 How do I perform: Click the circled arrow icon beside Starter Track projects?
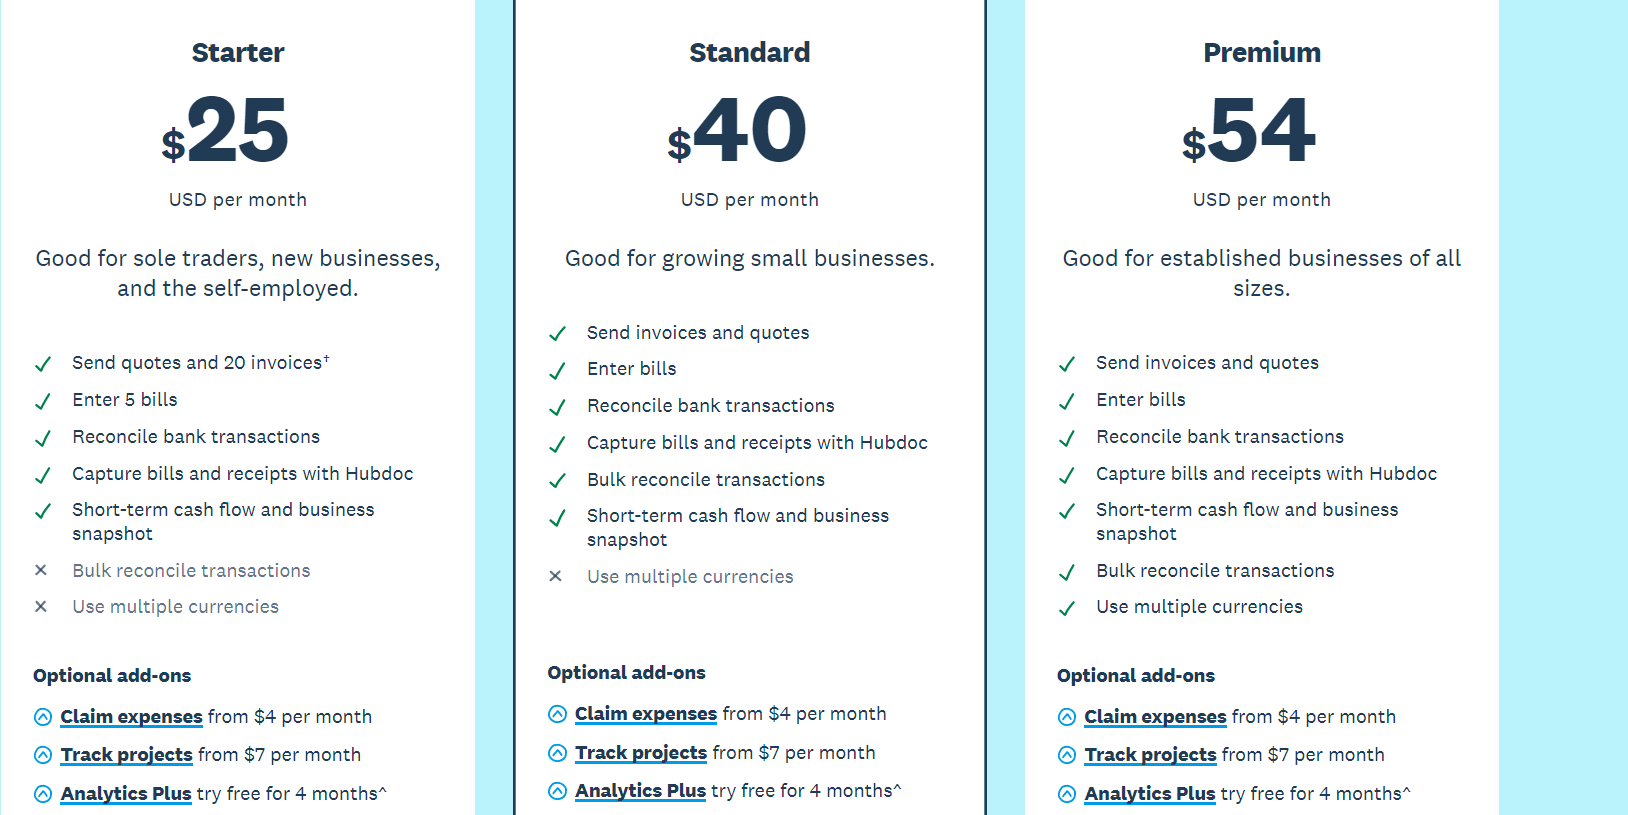click(x=43, y=755)
